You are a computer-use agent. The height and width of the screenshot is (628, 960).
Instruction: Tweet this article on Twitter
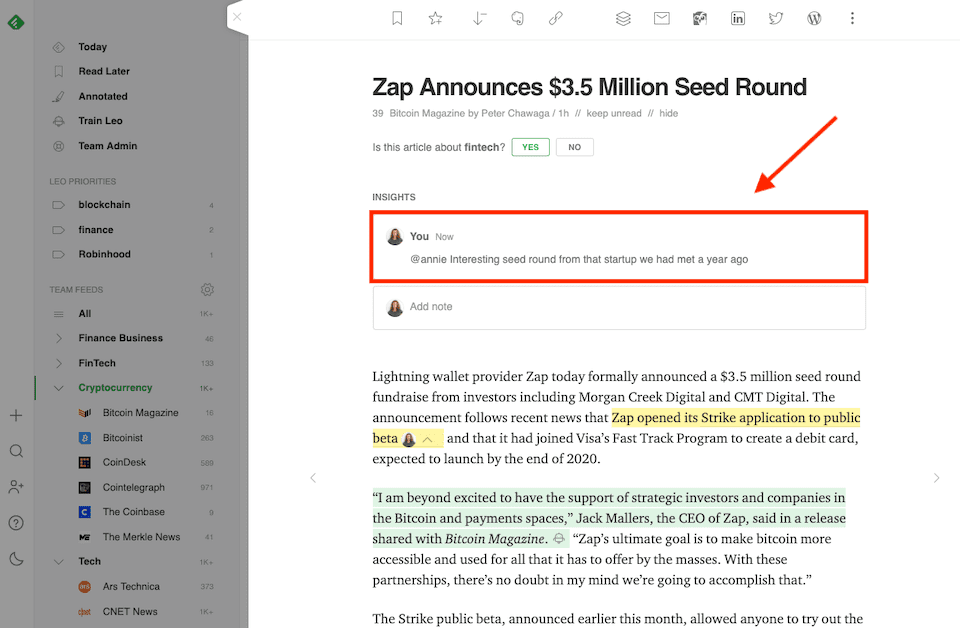coord(776,18)
